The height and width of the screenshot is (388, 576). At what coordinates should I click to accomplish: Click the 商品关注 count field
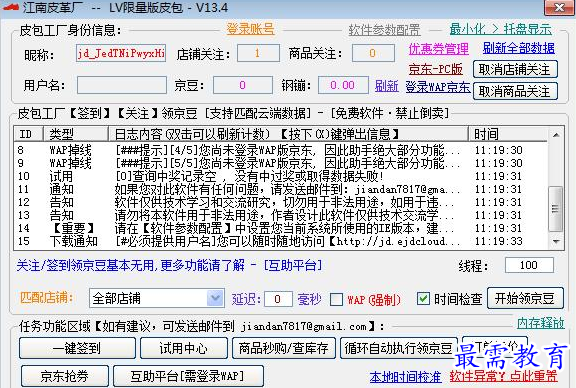pyautogui.click(x=373, y=53)
